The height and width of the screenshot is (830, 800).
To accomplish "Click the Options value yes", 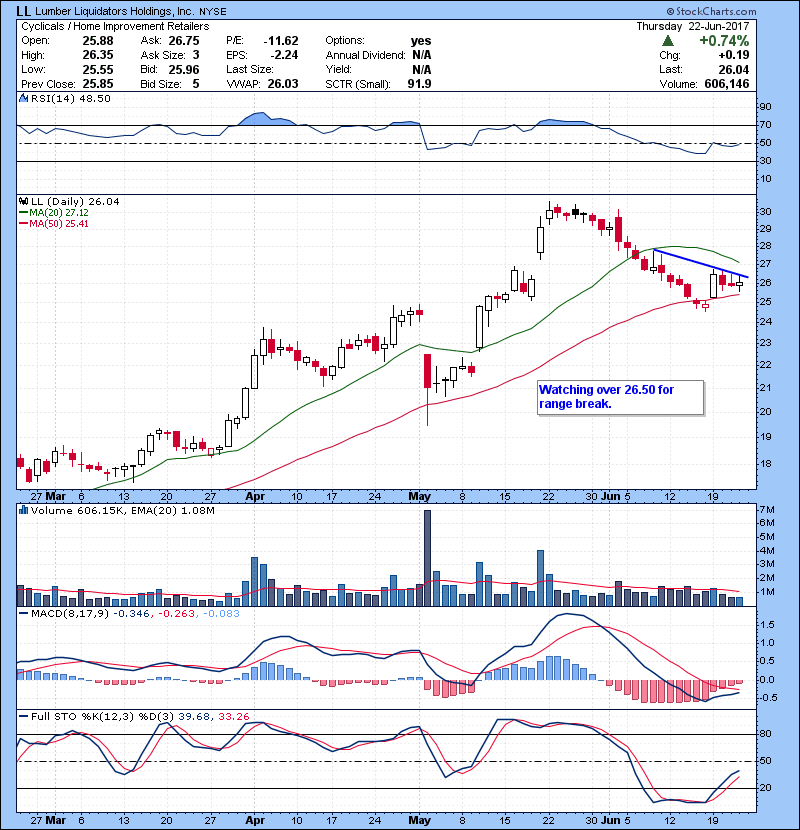I will [421, 41].
